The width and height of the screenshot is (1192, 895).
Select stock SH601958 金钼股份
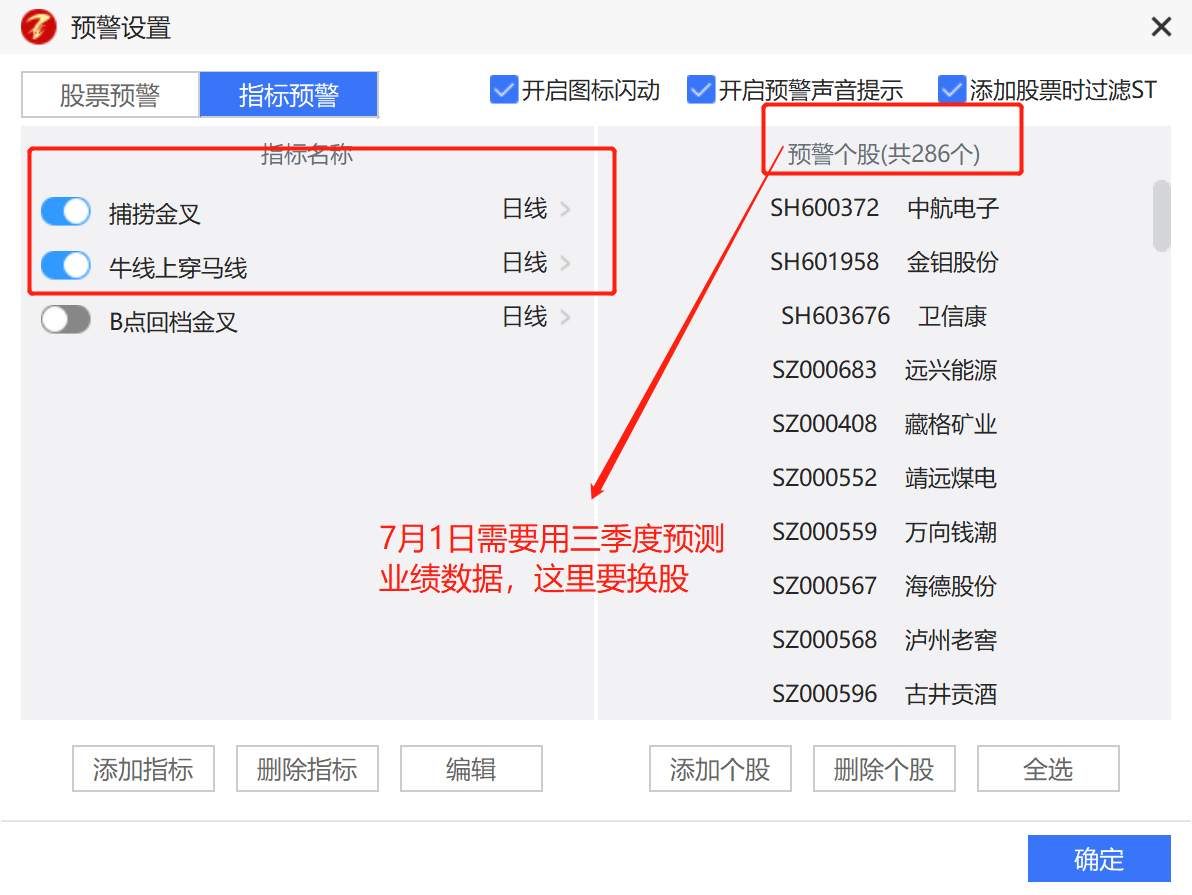pyautogui.click(x=884, y=262)
